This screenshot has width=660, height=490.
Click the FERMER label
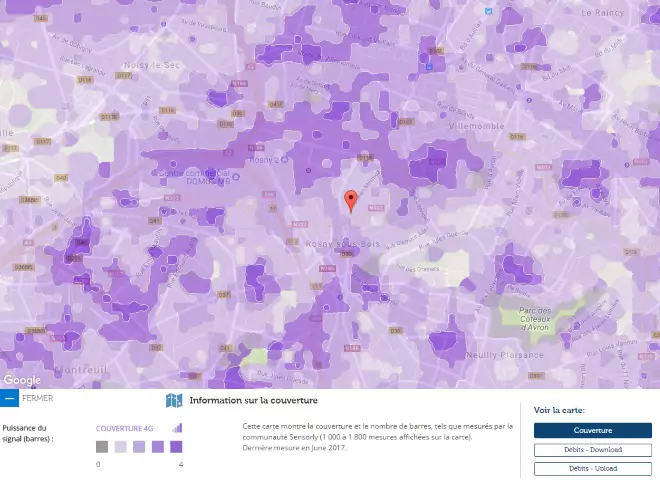click(x=37, y=398)
